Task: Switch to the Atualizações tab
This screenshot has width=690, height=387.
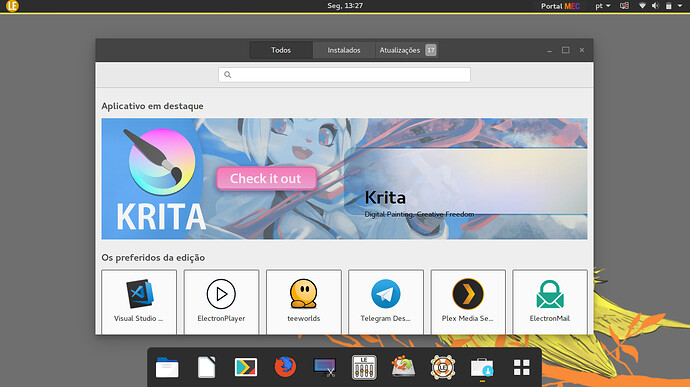Action: click(x=407, y=50)
